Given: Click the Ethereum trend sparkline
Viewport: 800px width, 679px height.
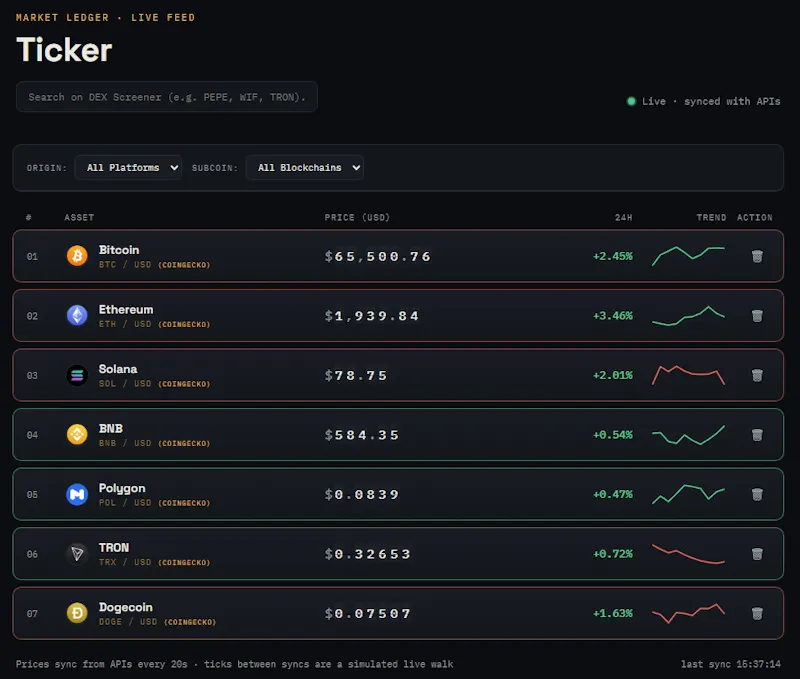Looking at the screenshot, I should [x=688, y=316].
